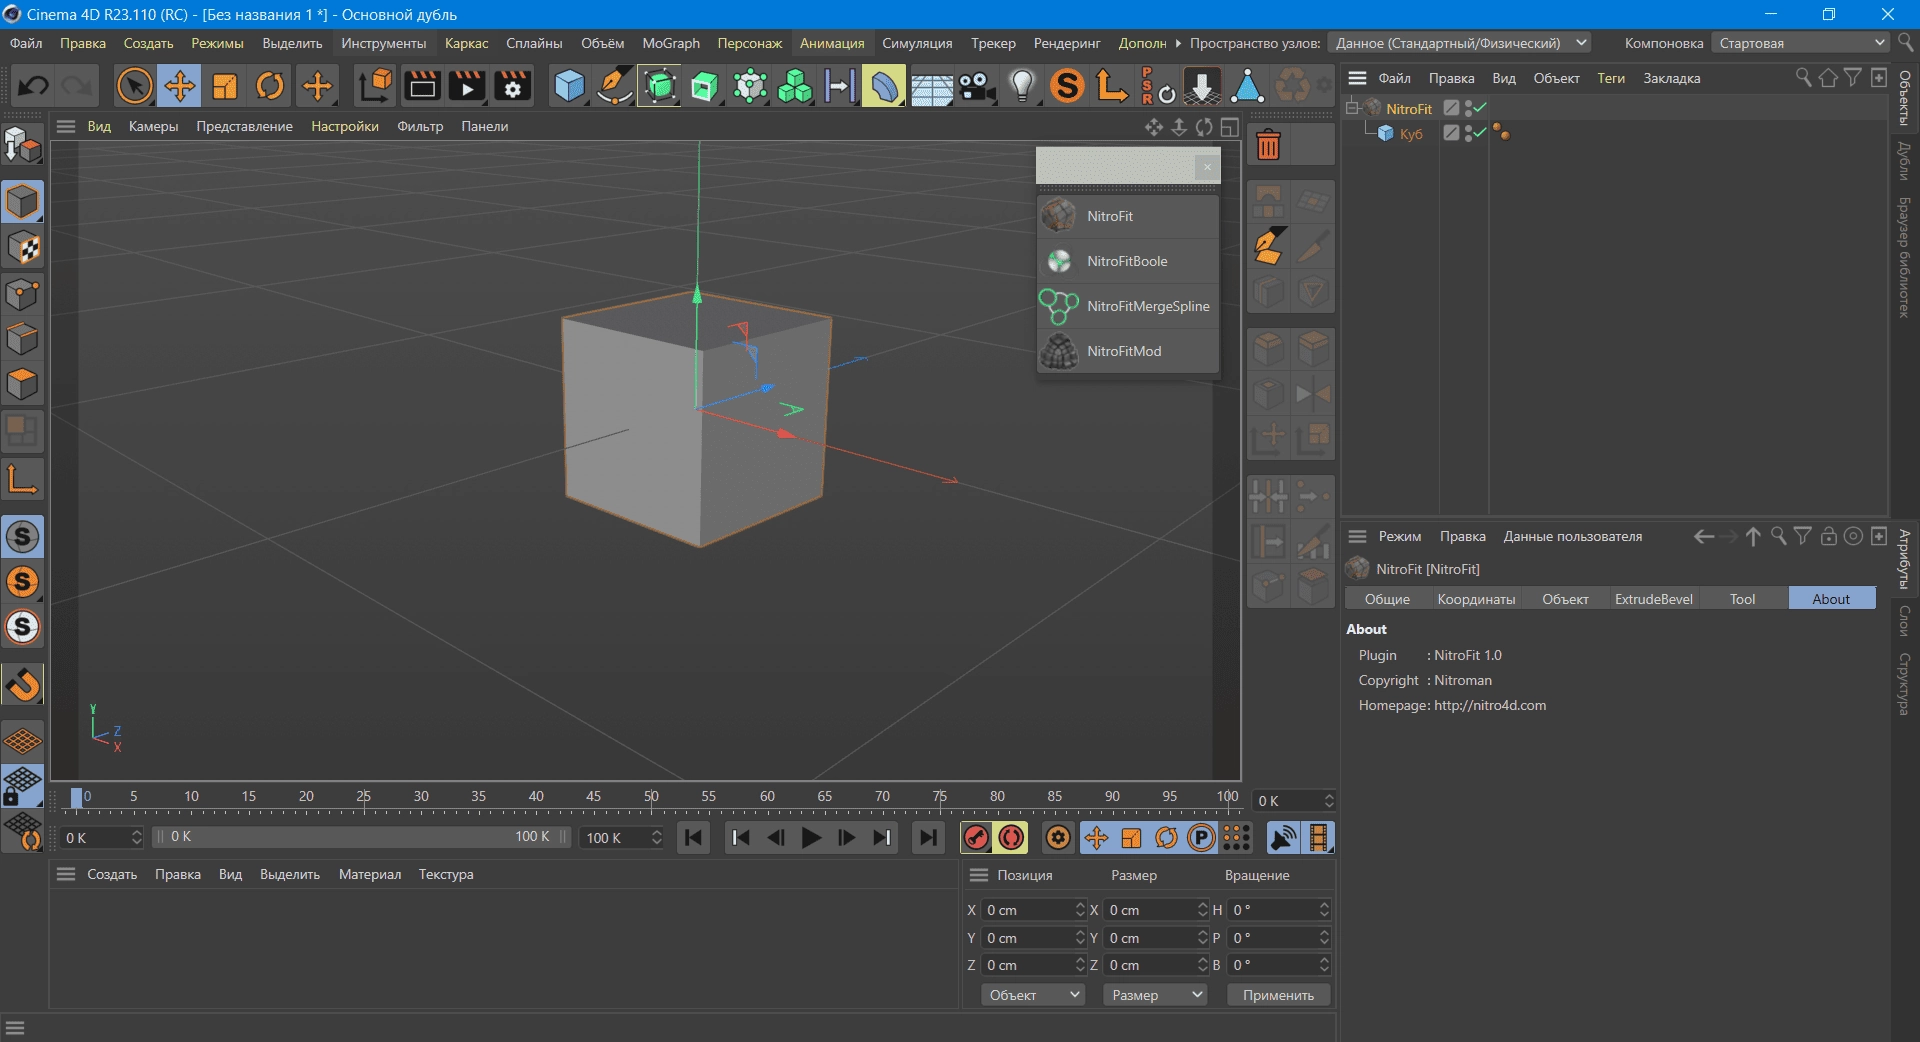Close the NitroFit popup palette

(x=1207, y=167)
